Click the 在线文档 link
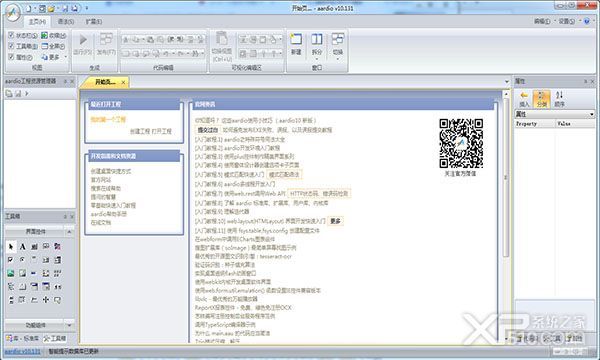Viewport: 600px width, 360px height. coord(101,222)
